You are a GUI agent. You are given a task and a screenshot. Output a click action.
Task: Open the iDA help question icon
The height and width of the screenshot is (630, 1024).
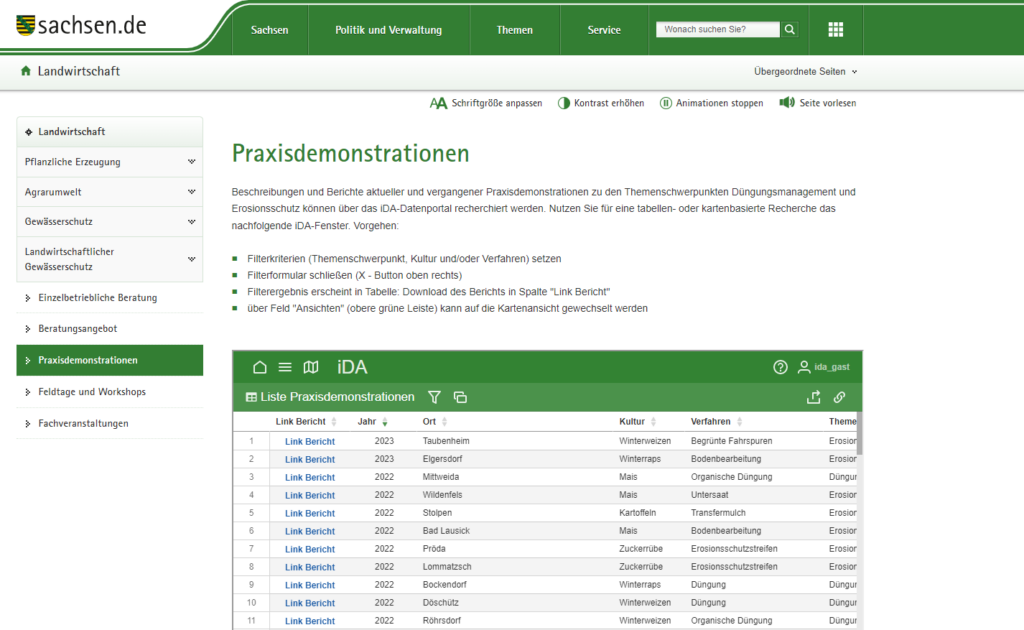[780, 367]
